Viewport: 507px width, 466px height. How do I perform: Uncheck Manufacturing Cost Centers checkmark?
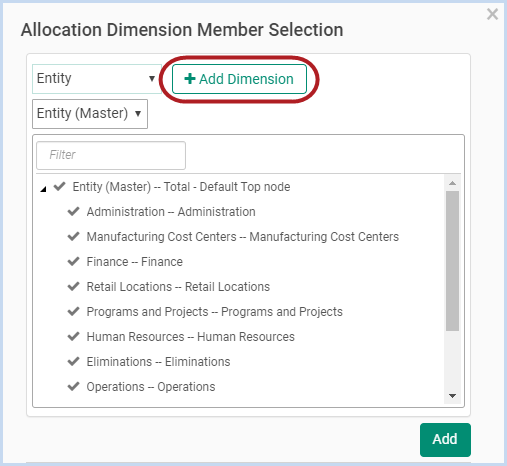[x=73, y=236]
